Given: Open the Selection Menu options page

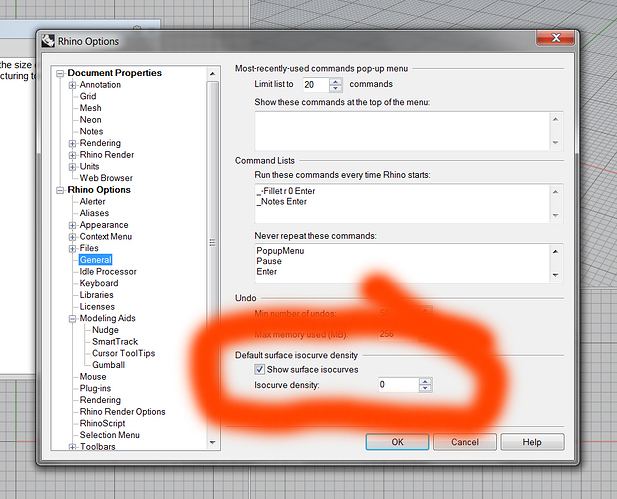Looking at the screenshot, I should [109, 435].
